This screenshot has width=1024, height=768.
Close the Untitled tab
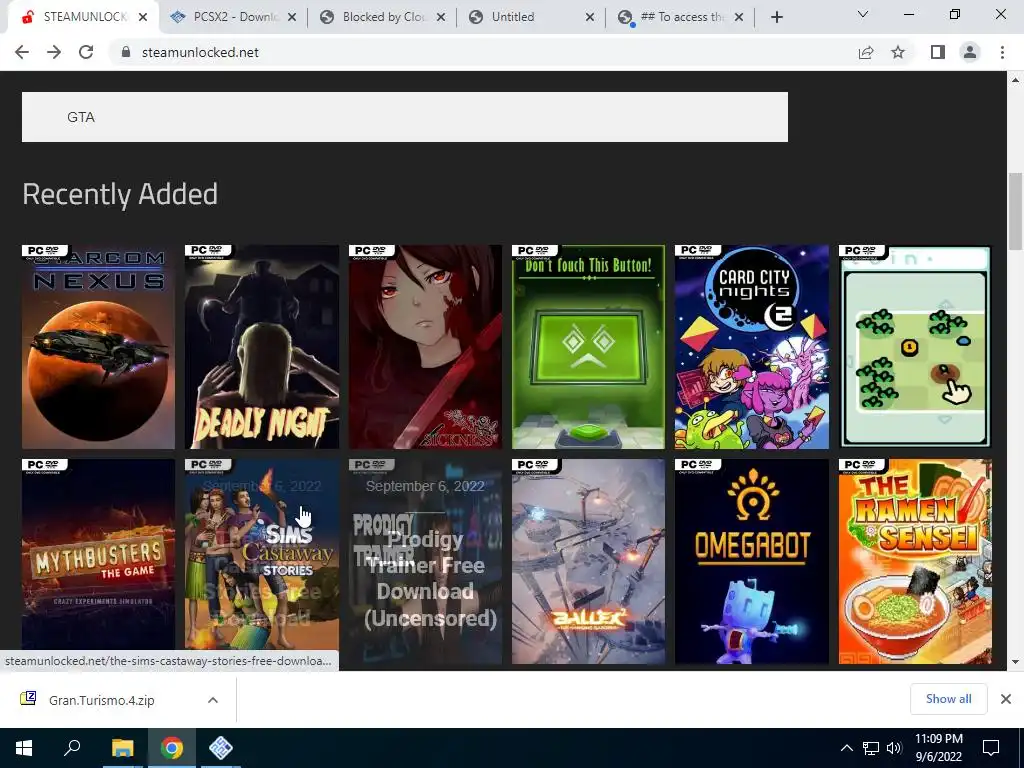[590, 17]
